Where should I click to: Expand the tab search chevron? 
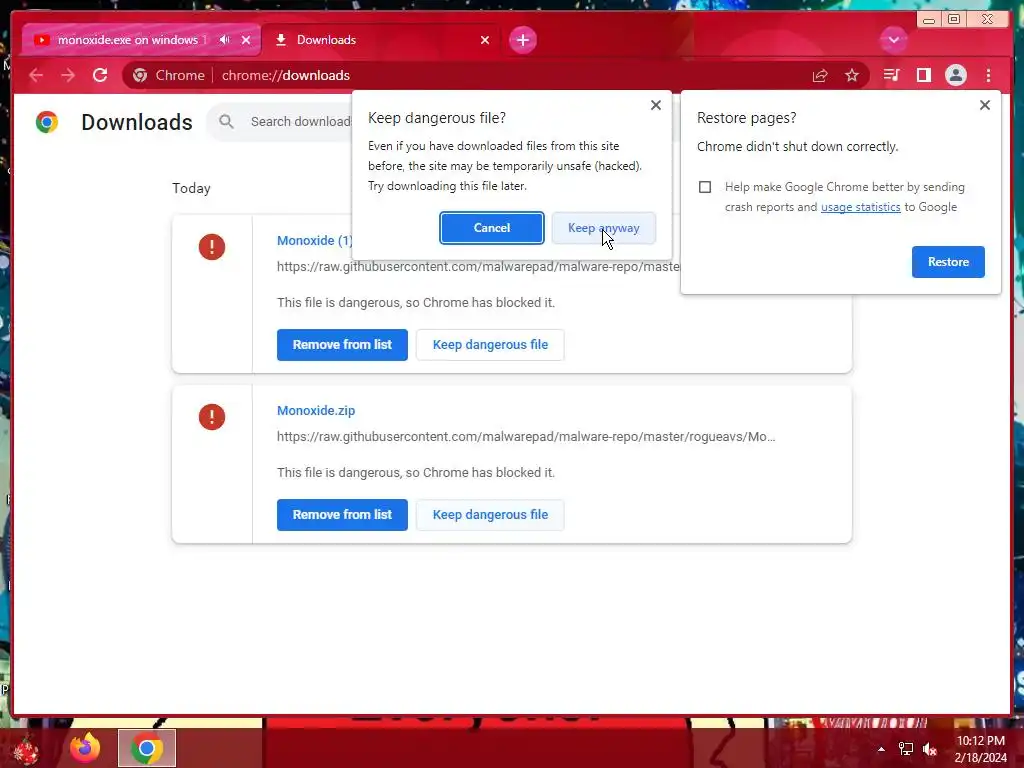pos(893,40)
